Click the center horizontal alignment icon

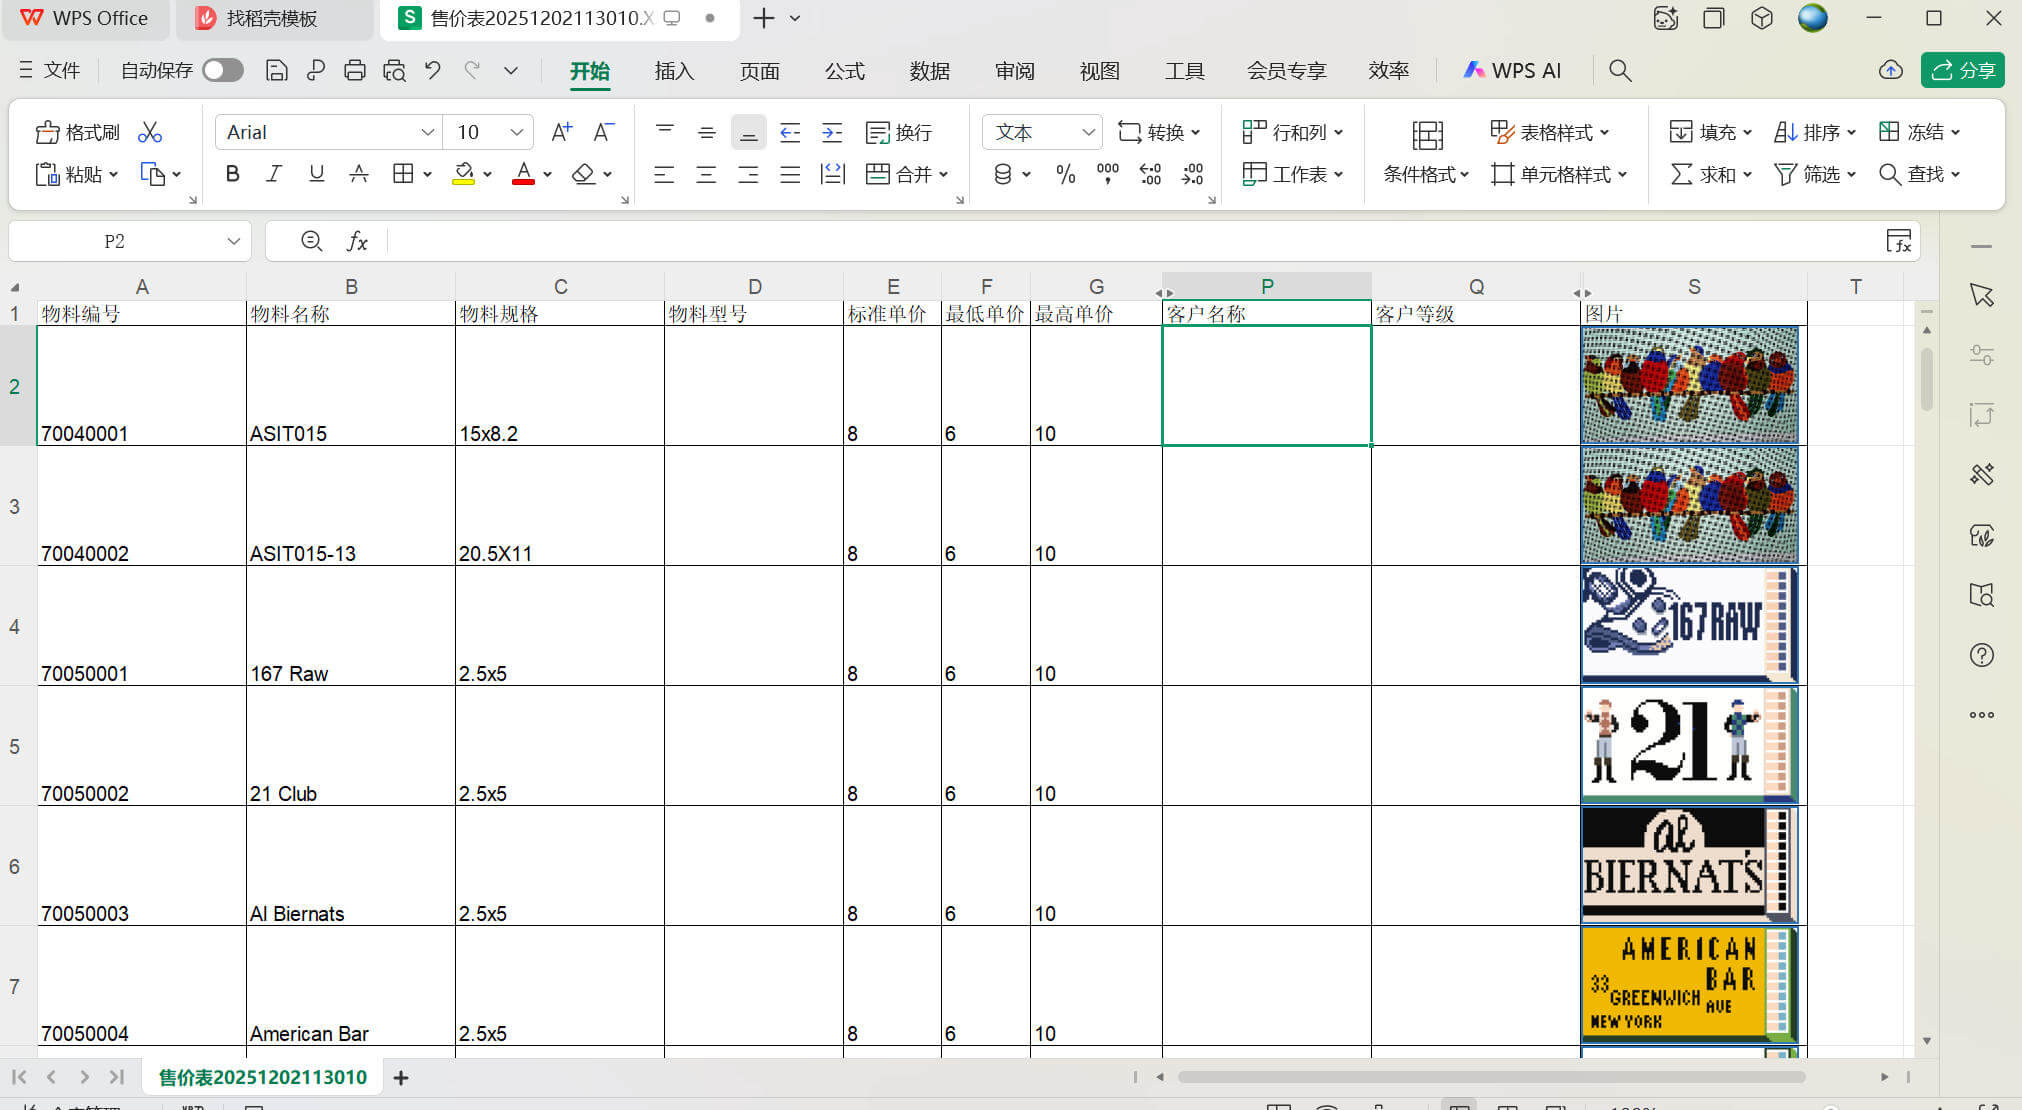[706, 174]
